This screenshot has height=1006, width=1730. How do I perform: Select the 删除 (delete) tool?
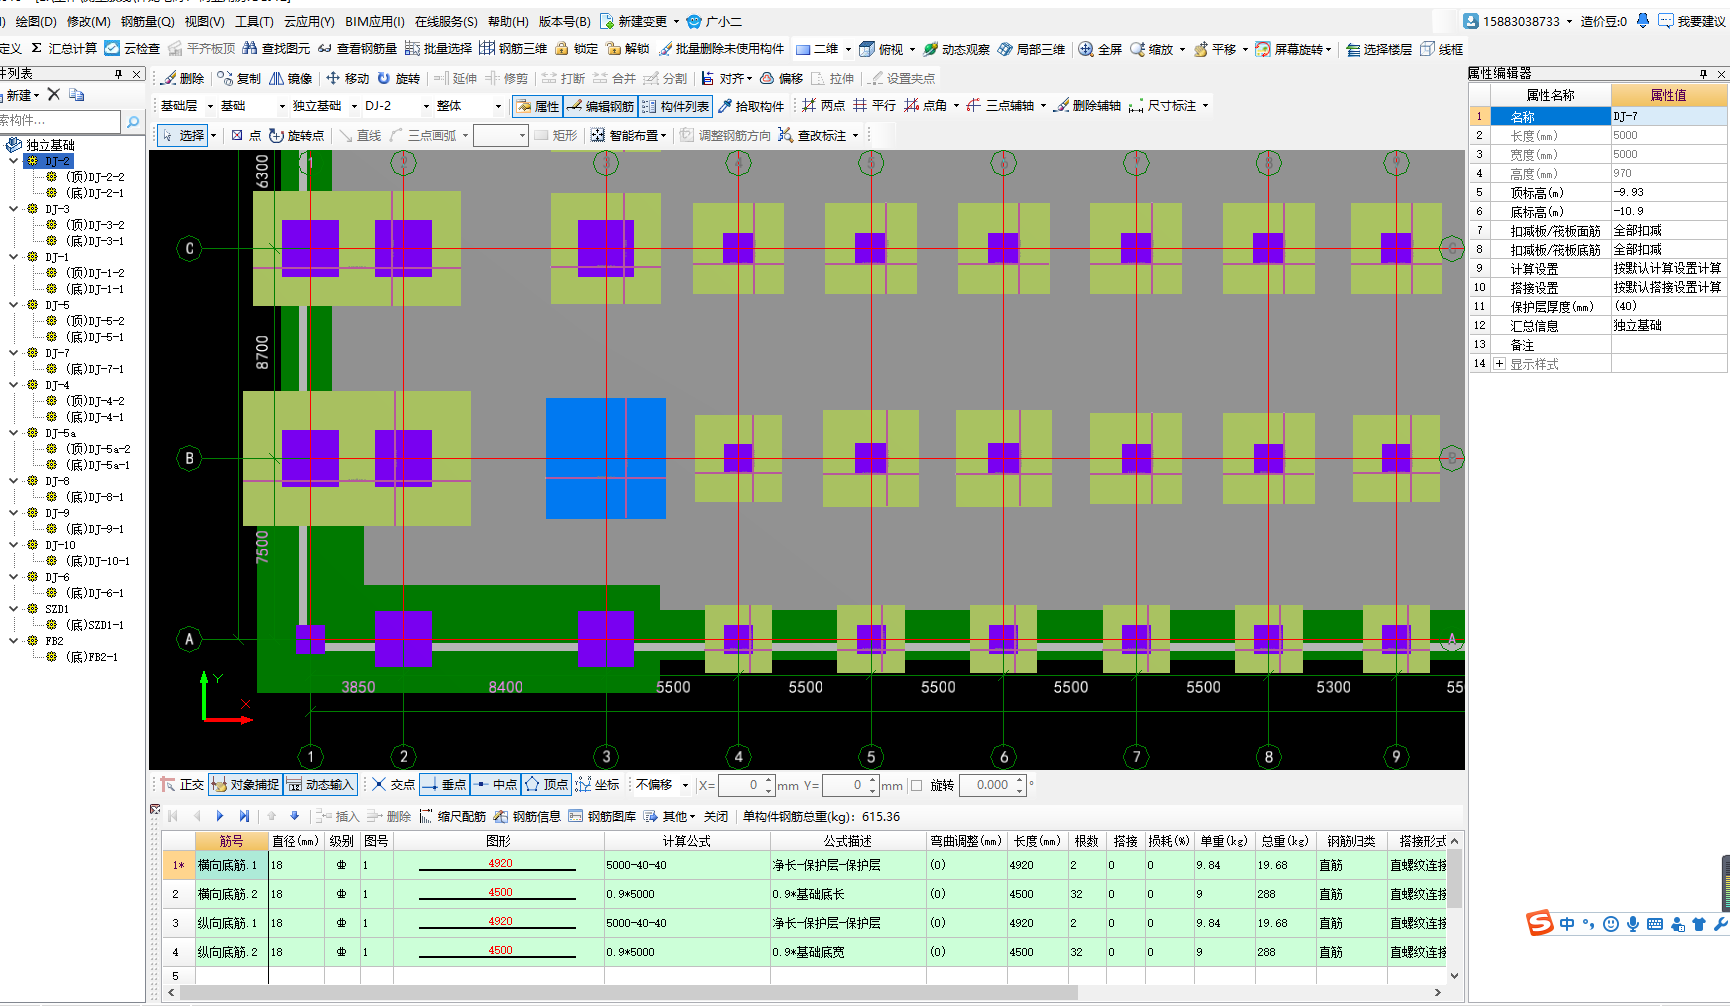(x=183, y=78)
